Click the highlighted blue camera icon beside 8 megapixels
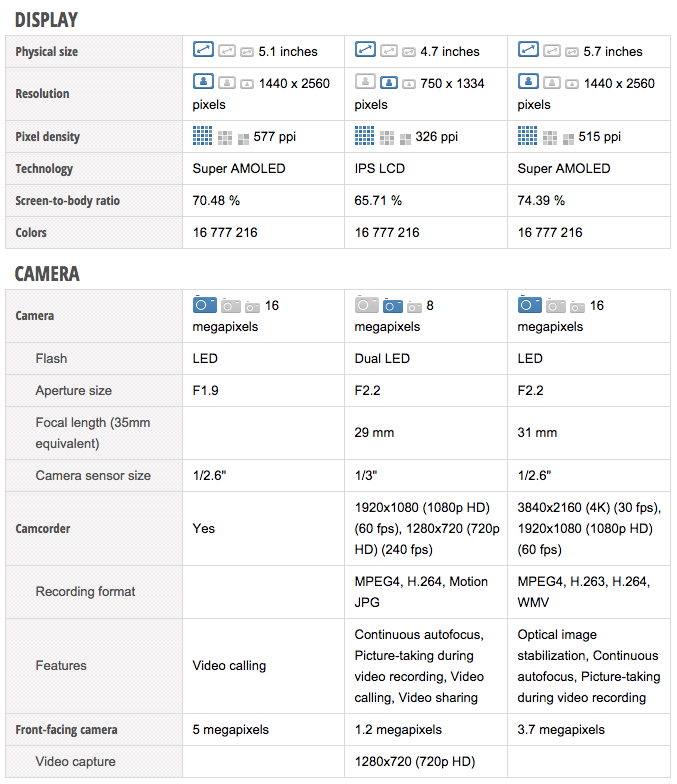Screen dimensions: 677x784 (x=393, y=305)
